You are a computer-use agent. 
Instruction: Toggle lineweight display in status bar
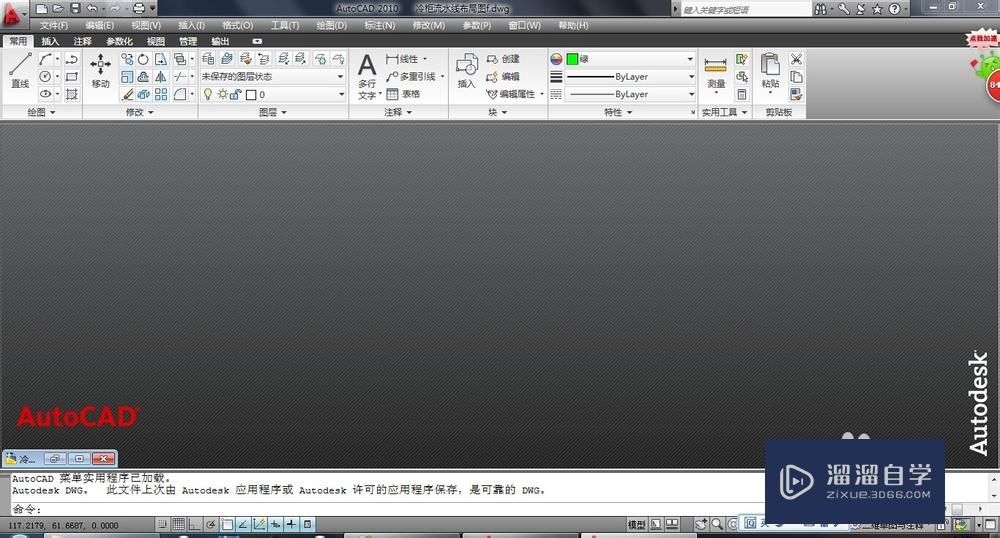point(291,524)
